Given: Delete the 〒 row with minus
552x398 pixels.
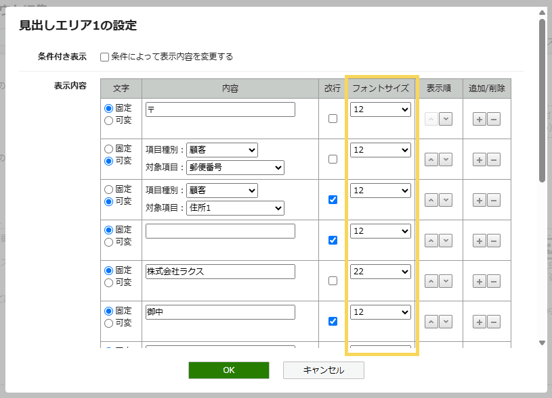Looking at the screenshot, I should pos(494,119).
